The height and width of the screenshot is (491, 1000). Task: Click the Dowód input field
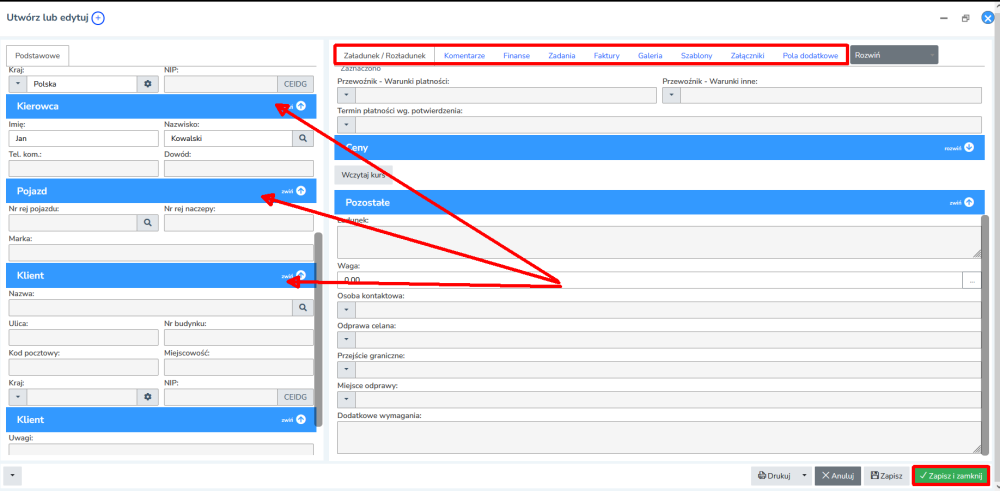[x=239, y=168]
